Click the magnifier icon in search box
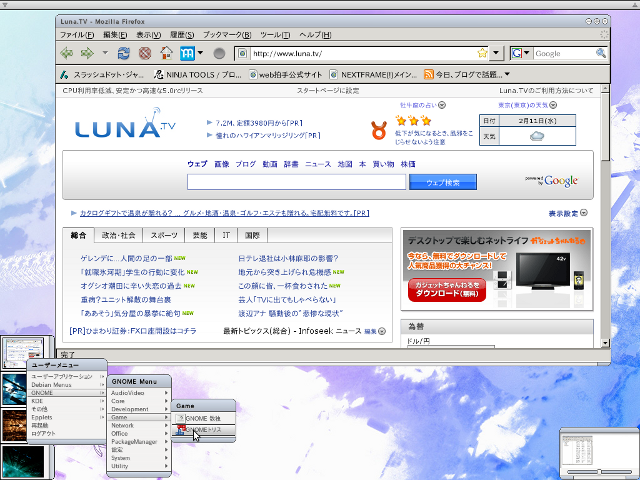Viewport: 640px width, 480px height. point(601,53)
